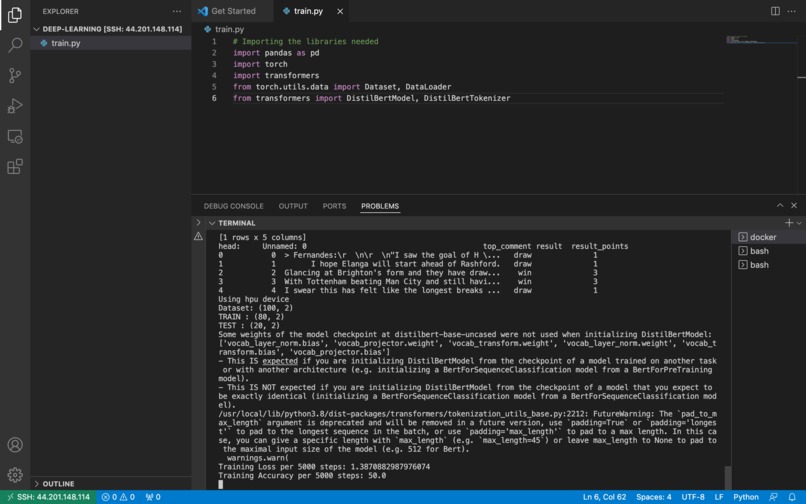Image resolution: width=806 pixels, height=504 pixels.
Task: Click line 1 comment 'Importing the libraries needed'
Action: click(x=305, y=42)
